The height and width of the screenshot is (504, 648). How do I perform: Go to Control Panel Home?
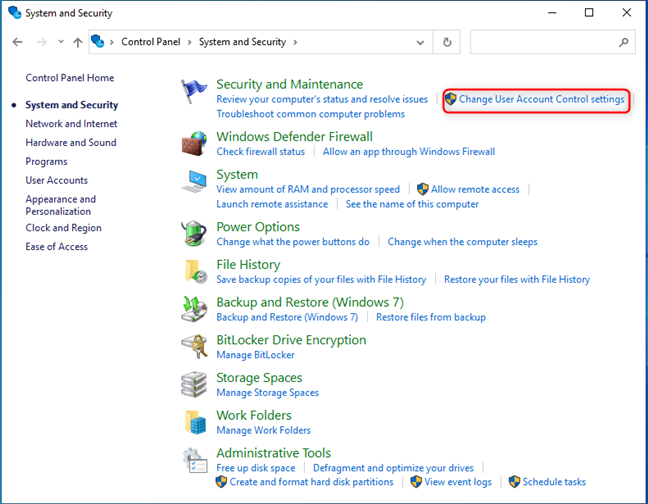click(x=70, y=78)
